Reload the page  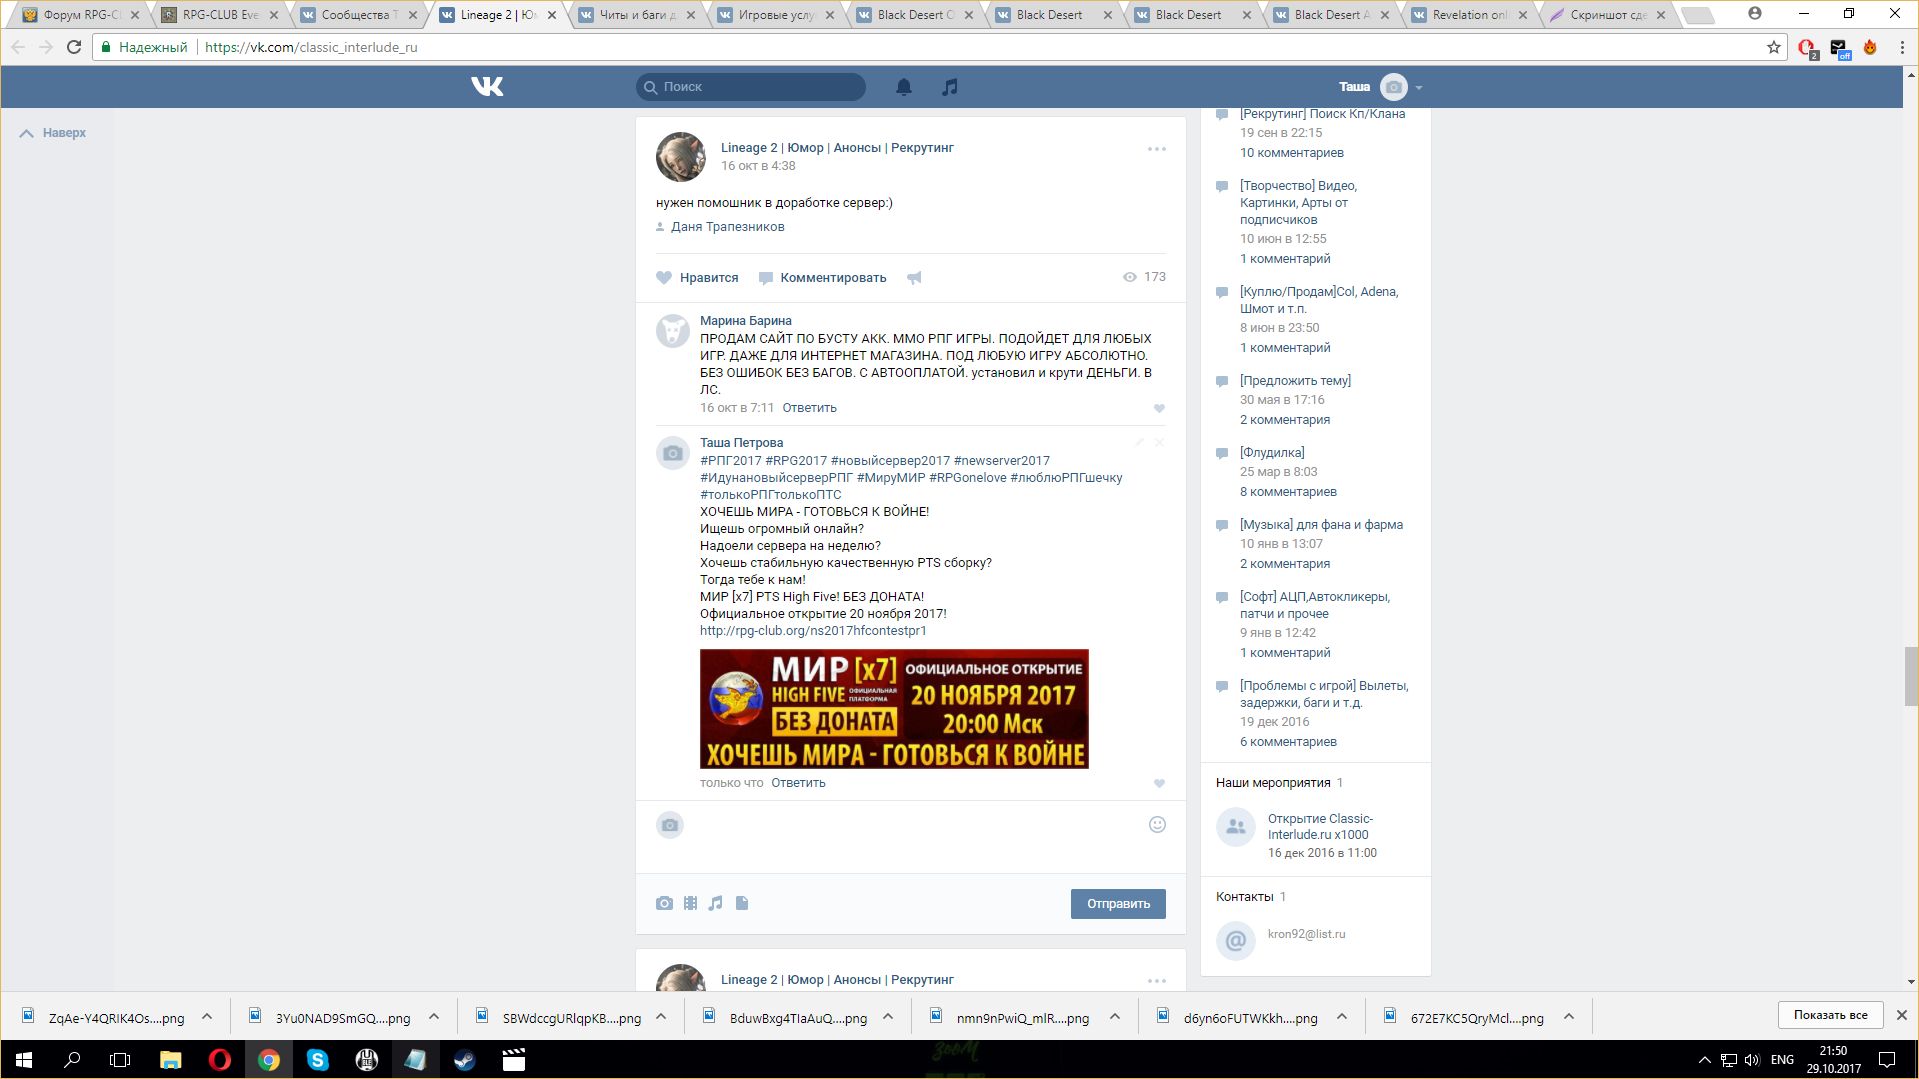pos(73,47)
